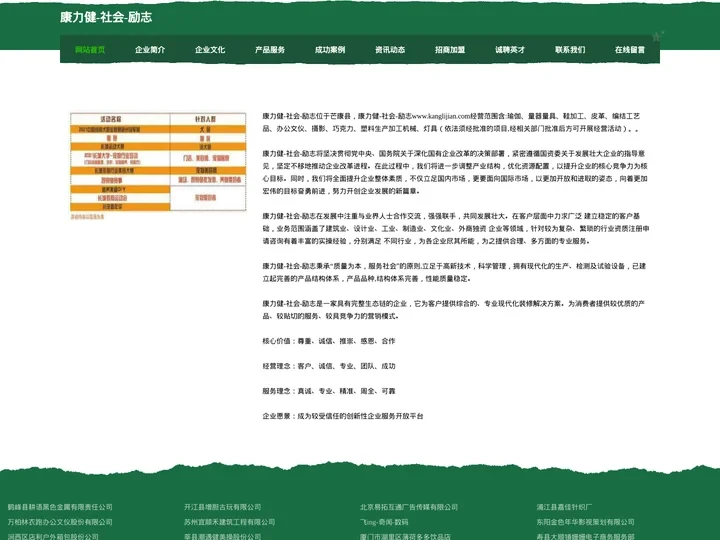Open the 在线留言 page
Screen dimensions: 720x540
(x=630, y=49)
